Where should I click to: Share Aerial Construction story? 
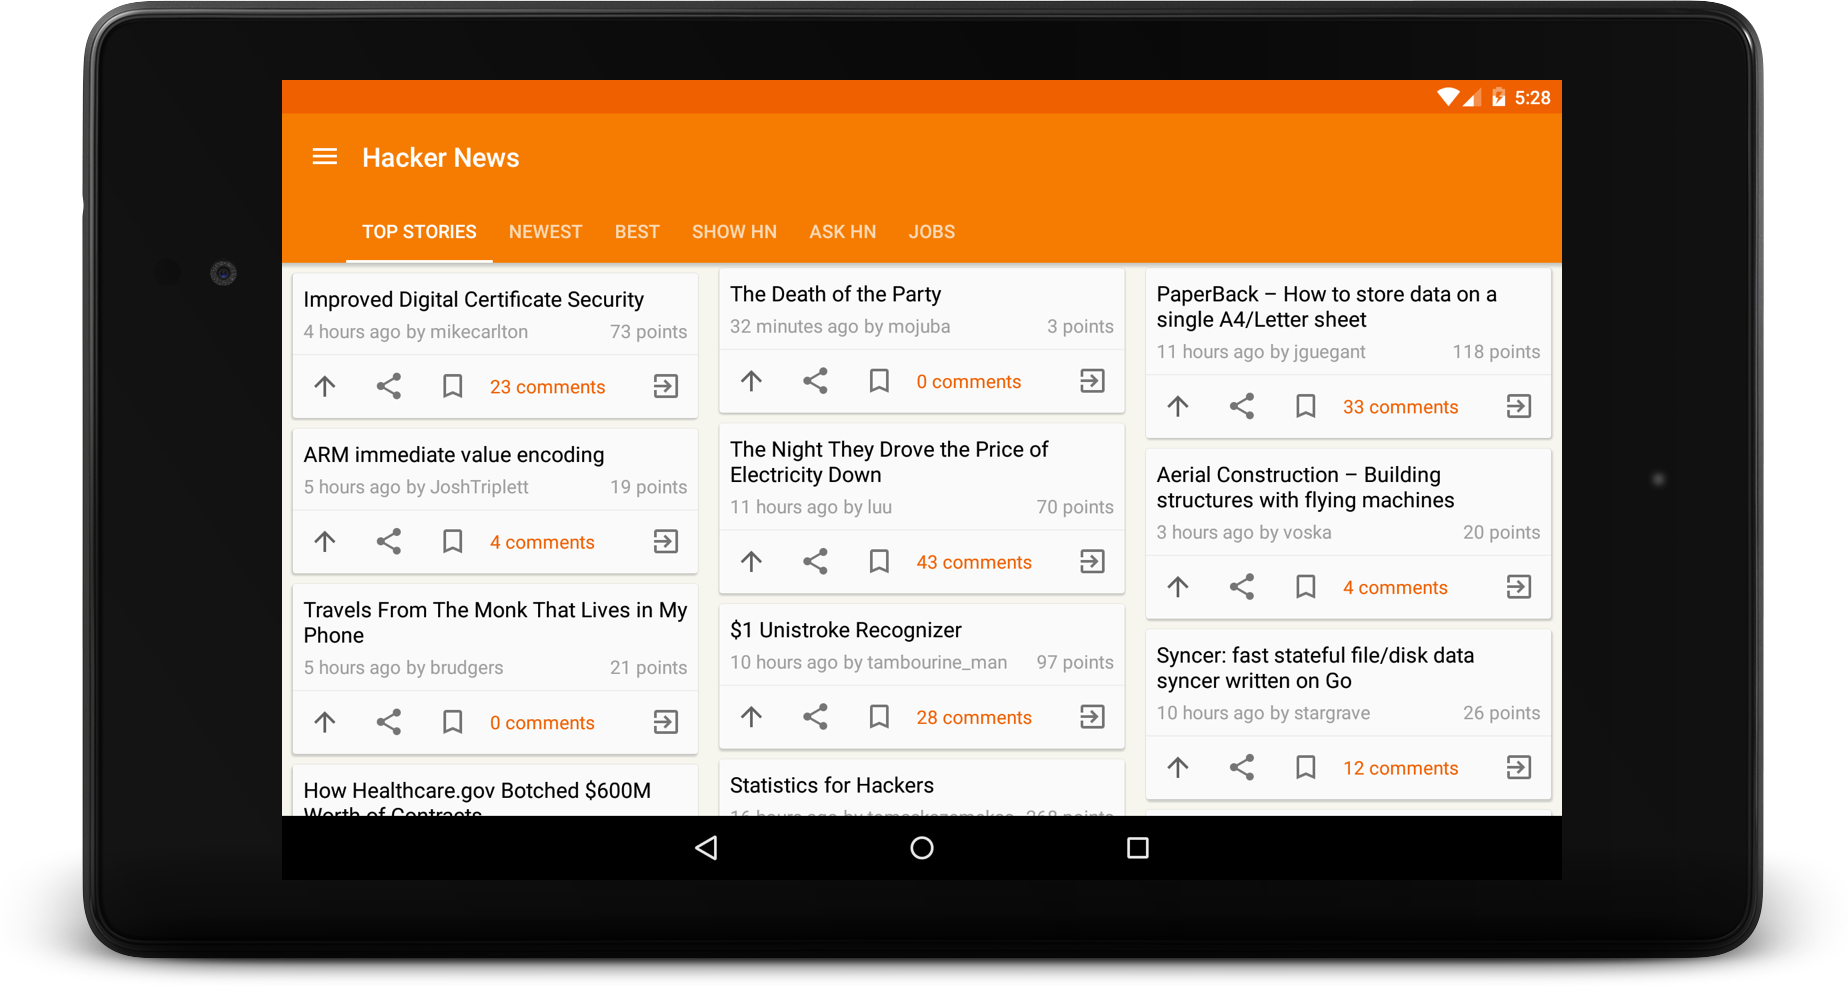[x=1242, y=587]
